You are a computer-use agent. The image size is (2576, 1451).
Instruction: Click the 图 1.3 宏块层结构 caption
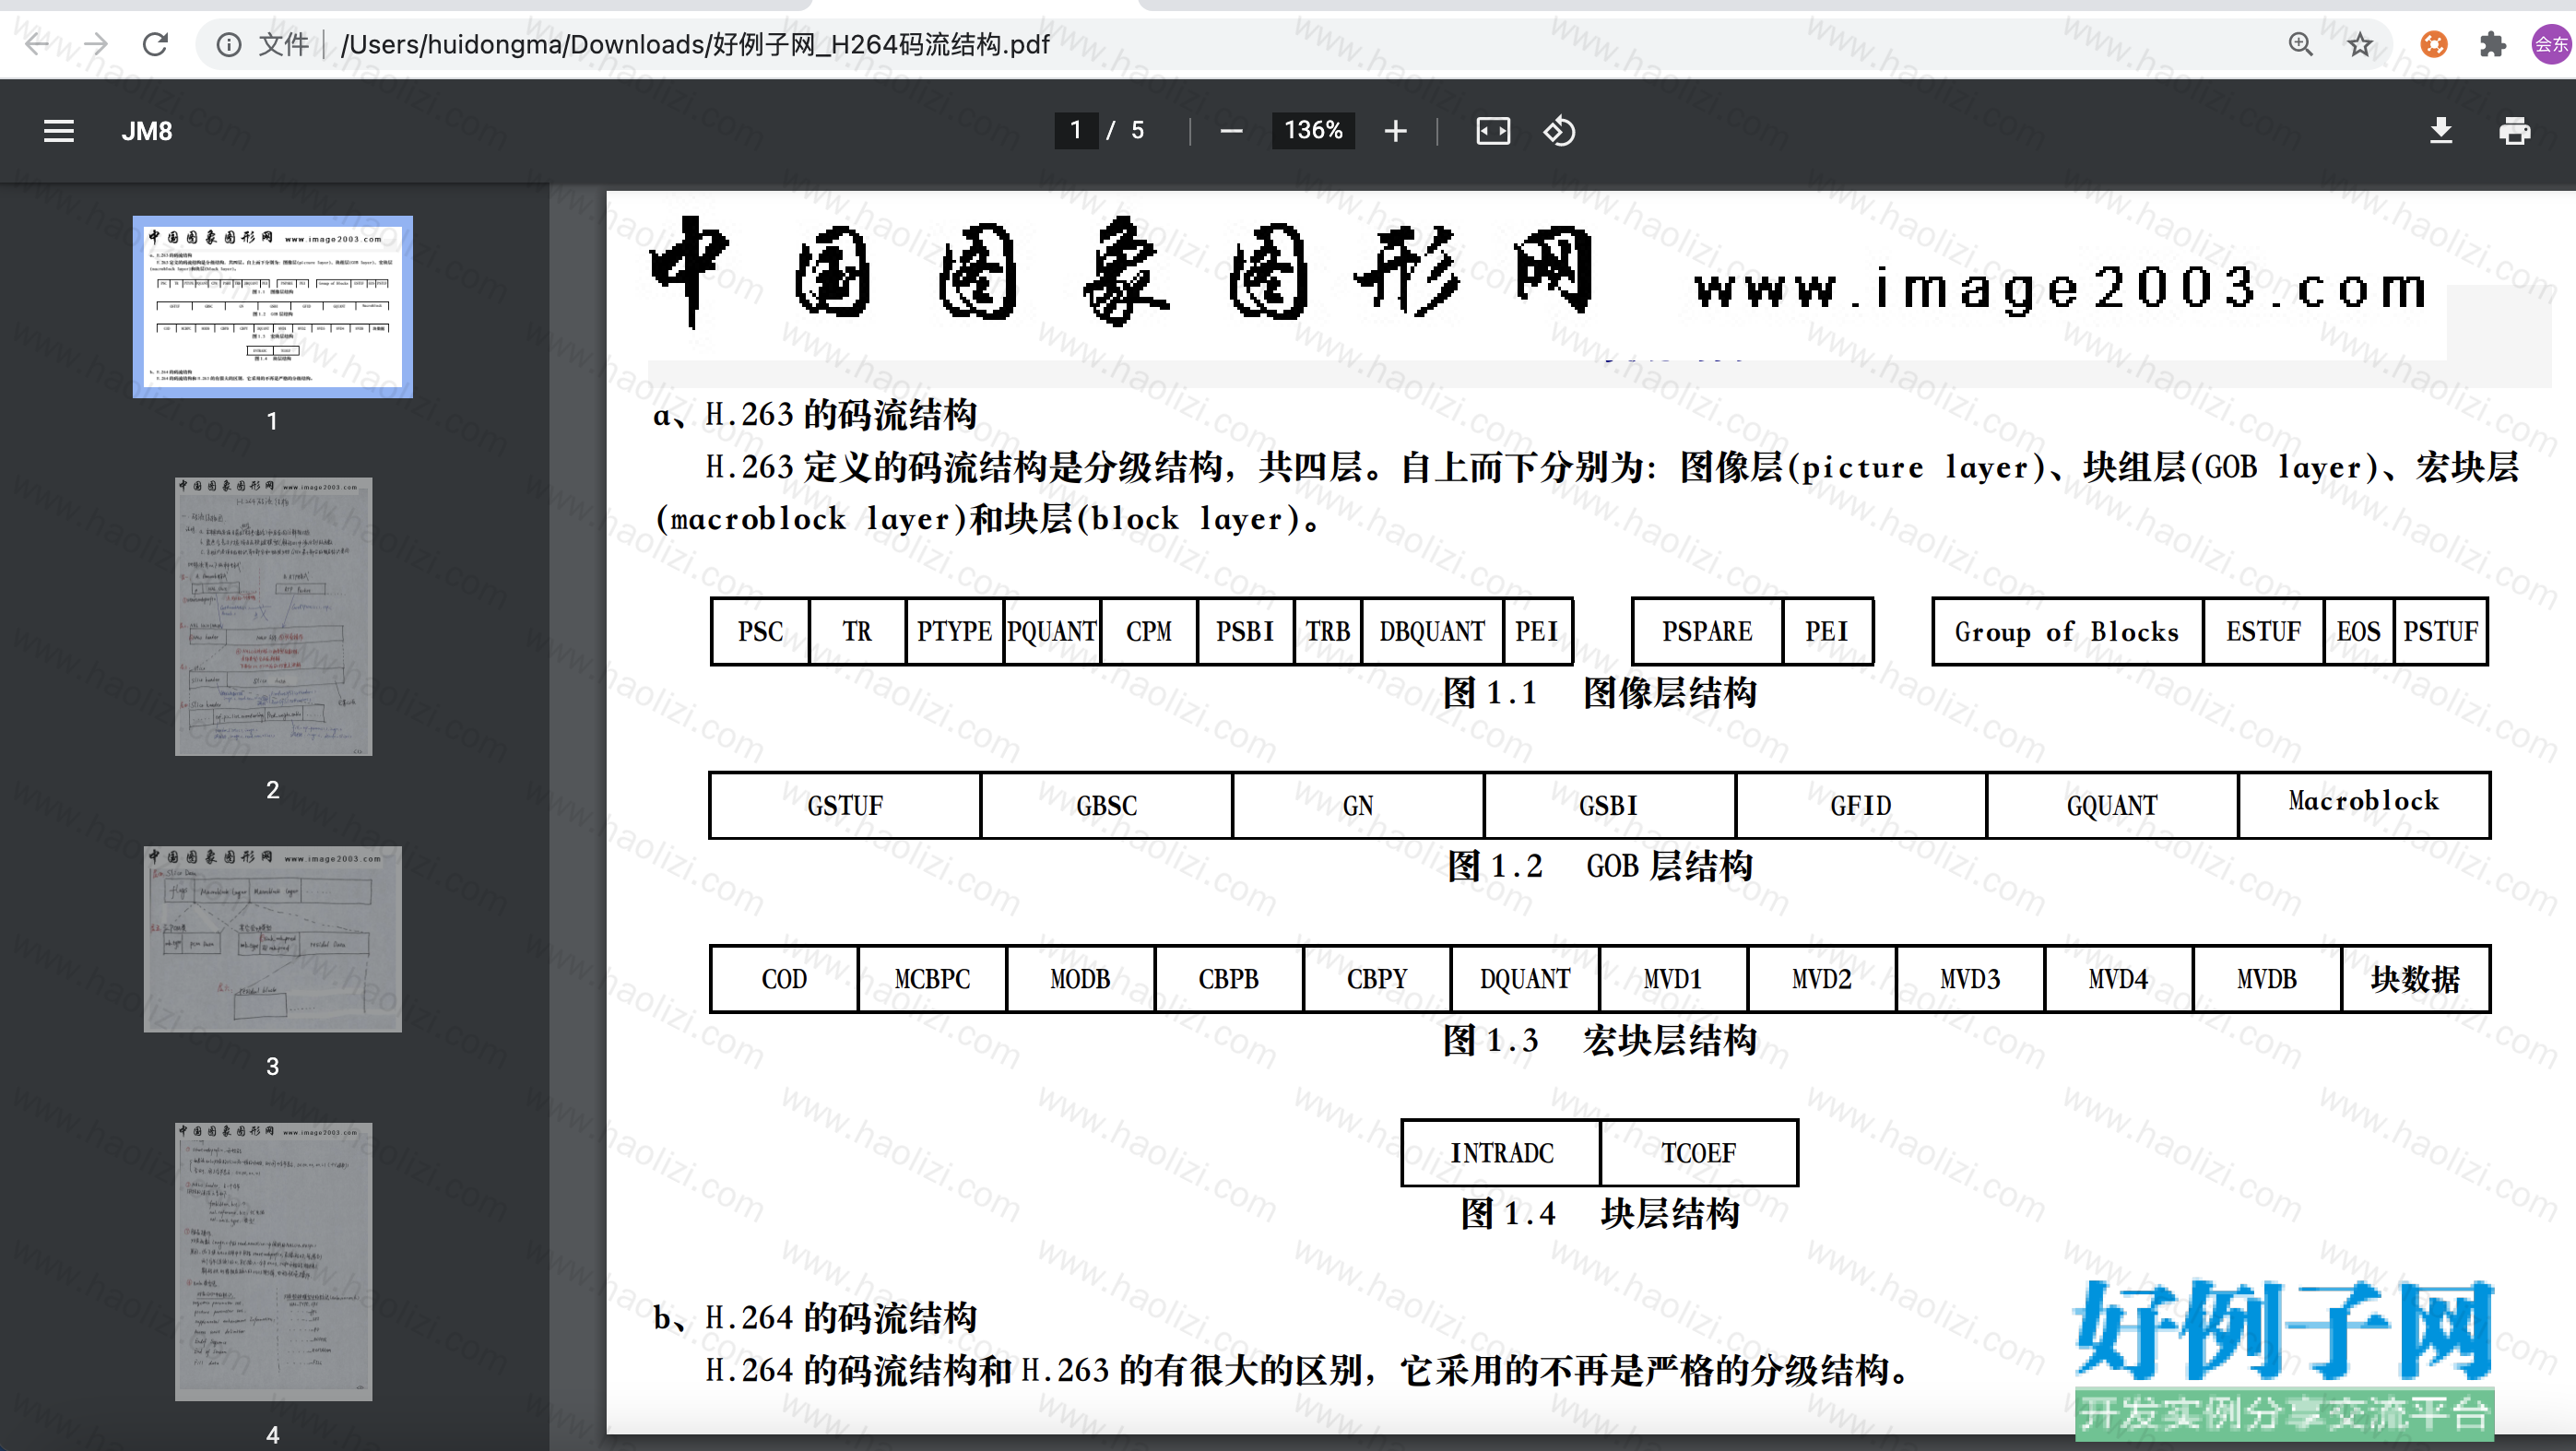coord(1600,1040)
